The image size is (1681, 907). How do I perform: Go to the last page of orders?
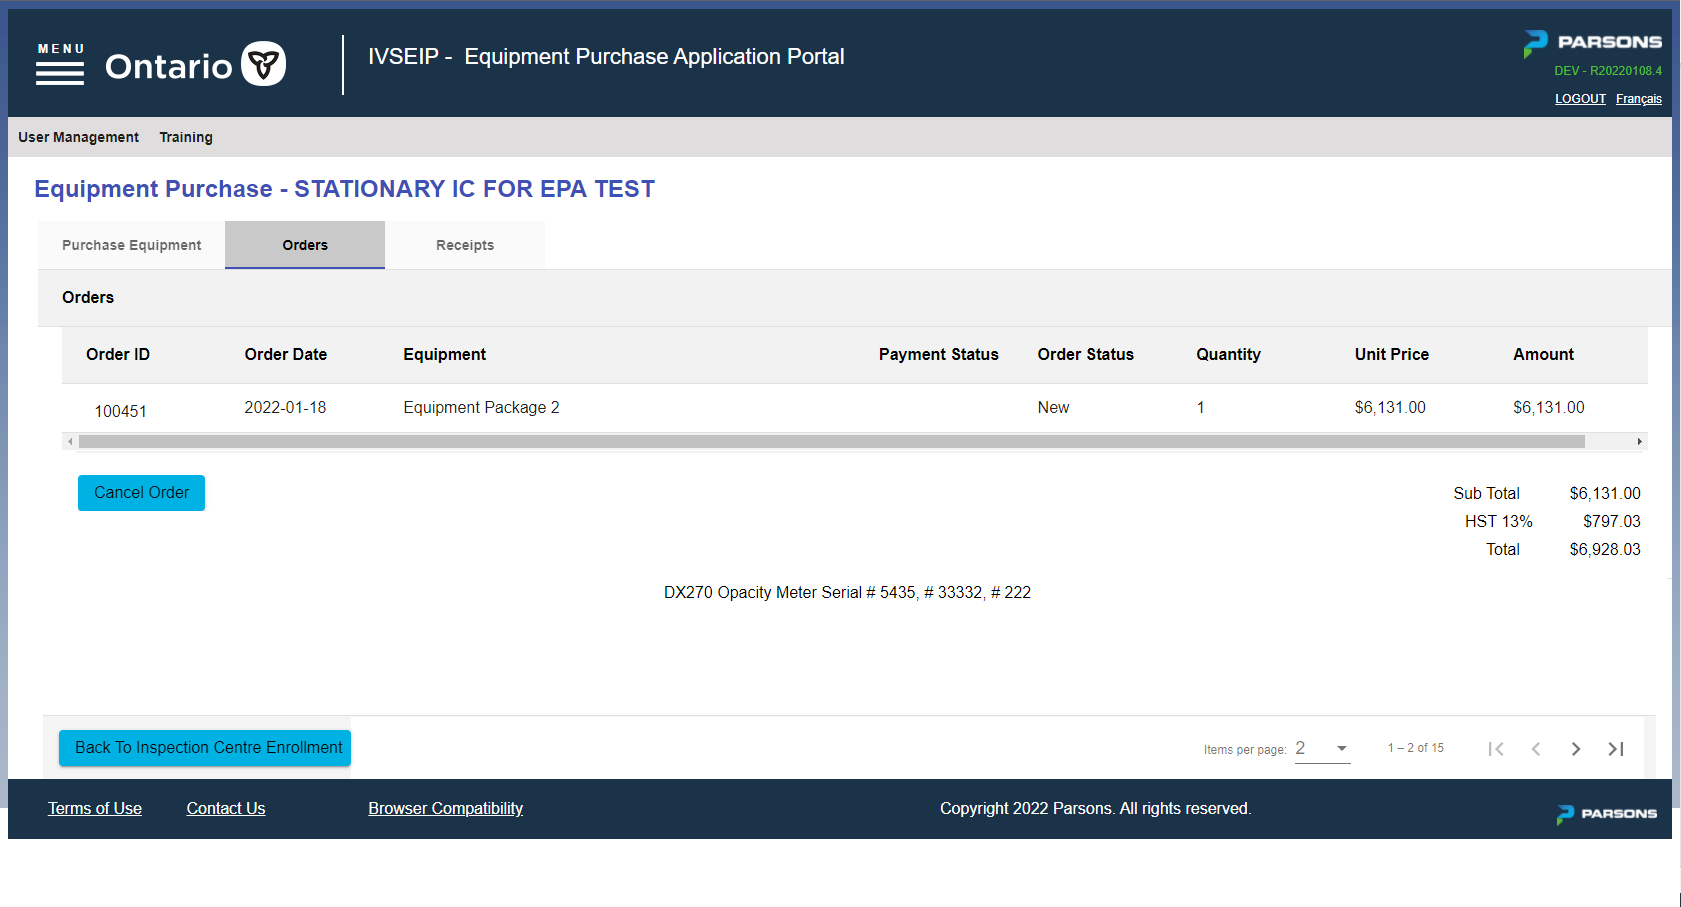pyautogui.click(x=1616, y=748)
